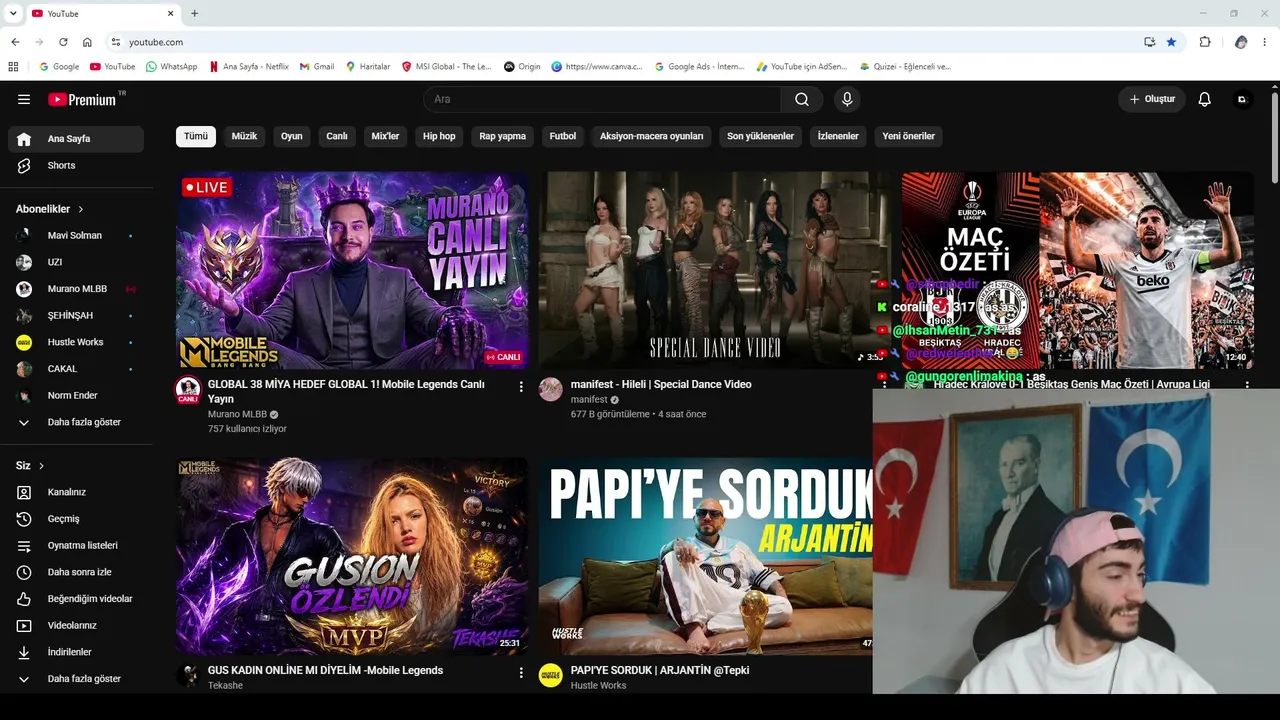Viewport: 1280px width, 720px height.
Task: Open manifest channel avatar beside video title
Action: (x=551, y=390)
